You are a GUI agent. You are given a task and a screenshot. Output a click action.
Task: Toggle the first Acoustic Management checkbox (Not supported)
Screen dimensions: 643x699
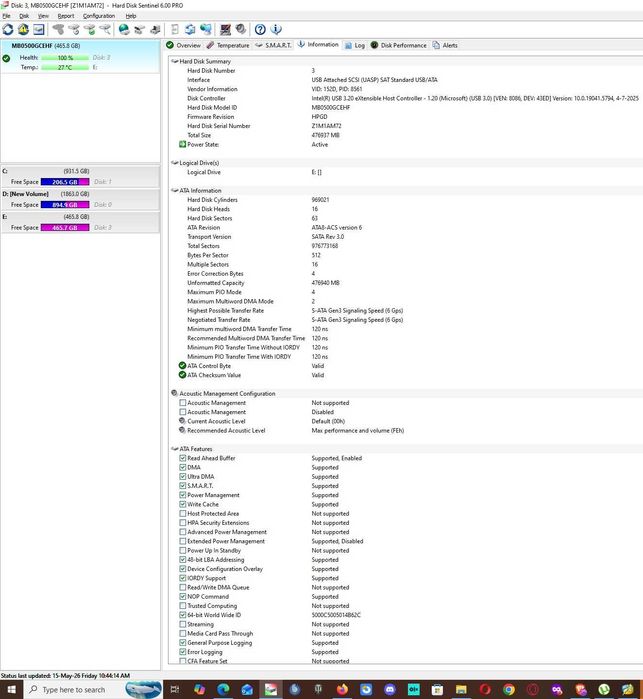(x=183, y=403)
